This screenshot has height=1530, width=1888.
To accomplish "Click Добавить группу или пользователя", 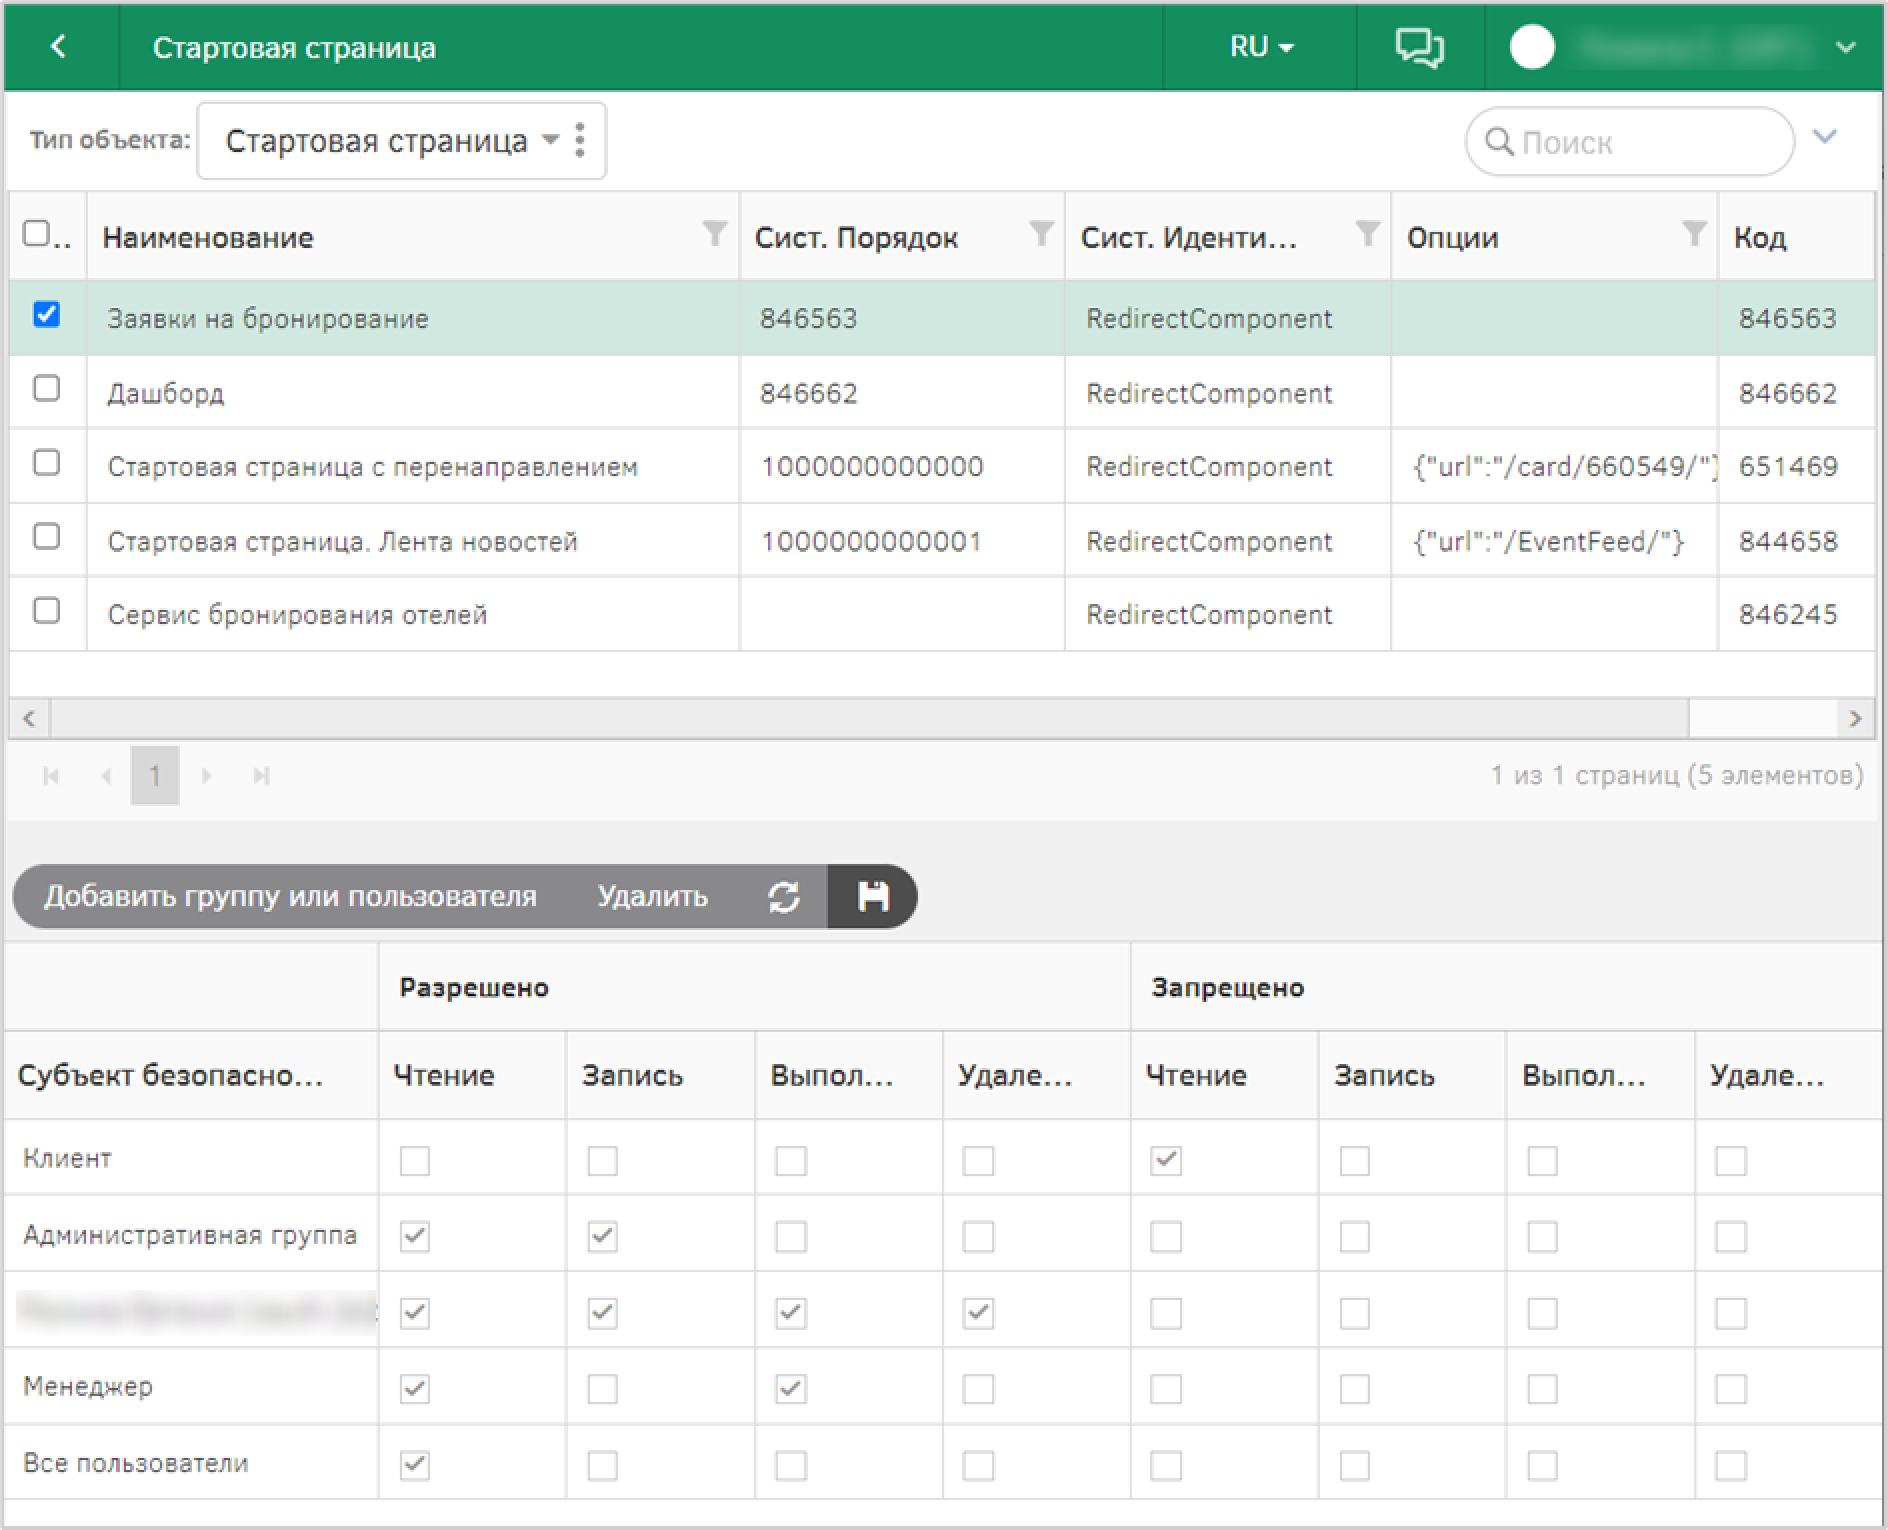I will coord(290,897).
